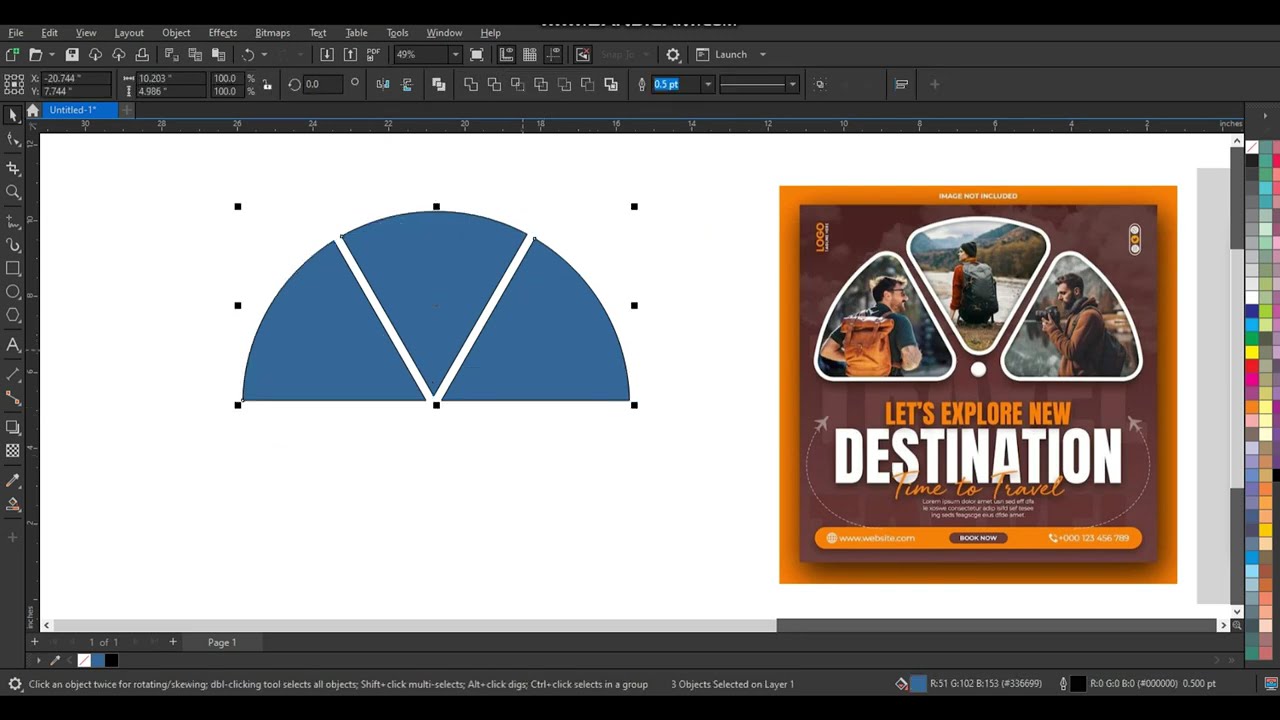Click the object width field
The height and width of the screenshot is (720, 1280).
171,78
